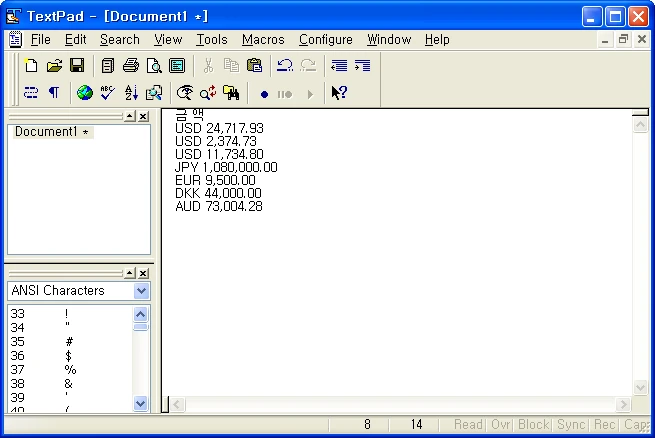
Task: Outdent lines with decrease indent icon
Action: pyautogui.click(x=339, y=66)
